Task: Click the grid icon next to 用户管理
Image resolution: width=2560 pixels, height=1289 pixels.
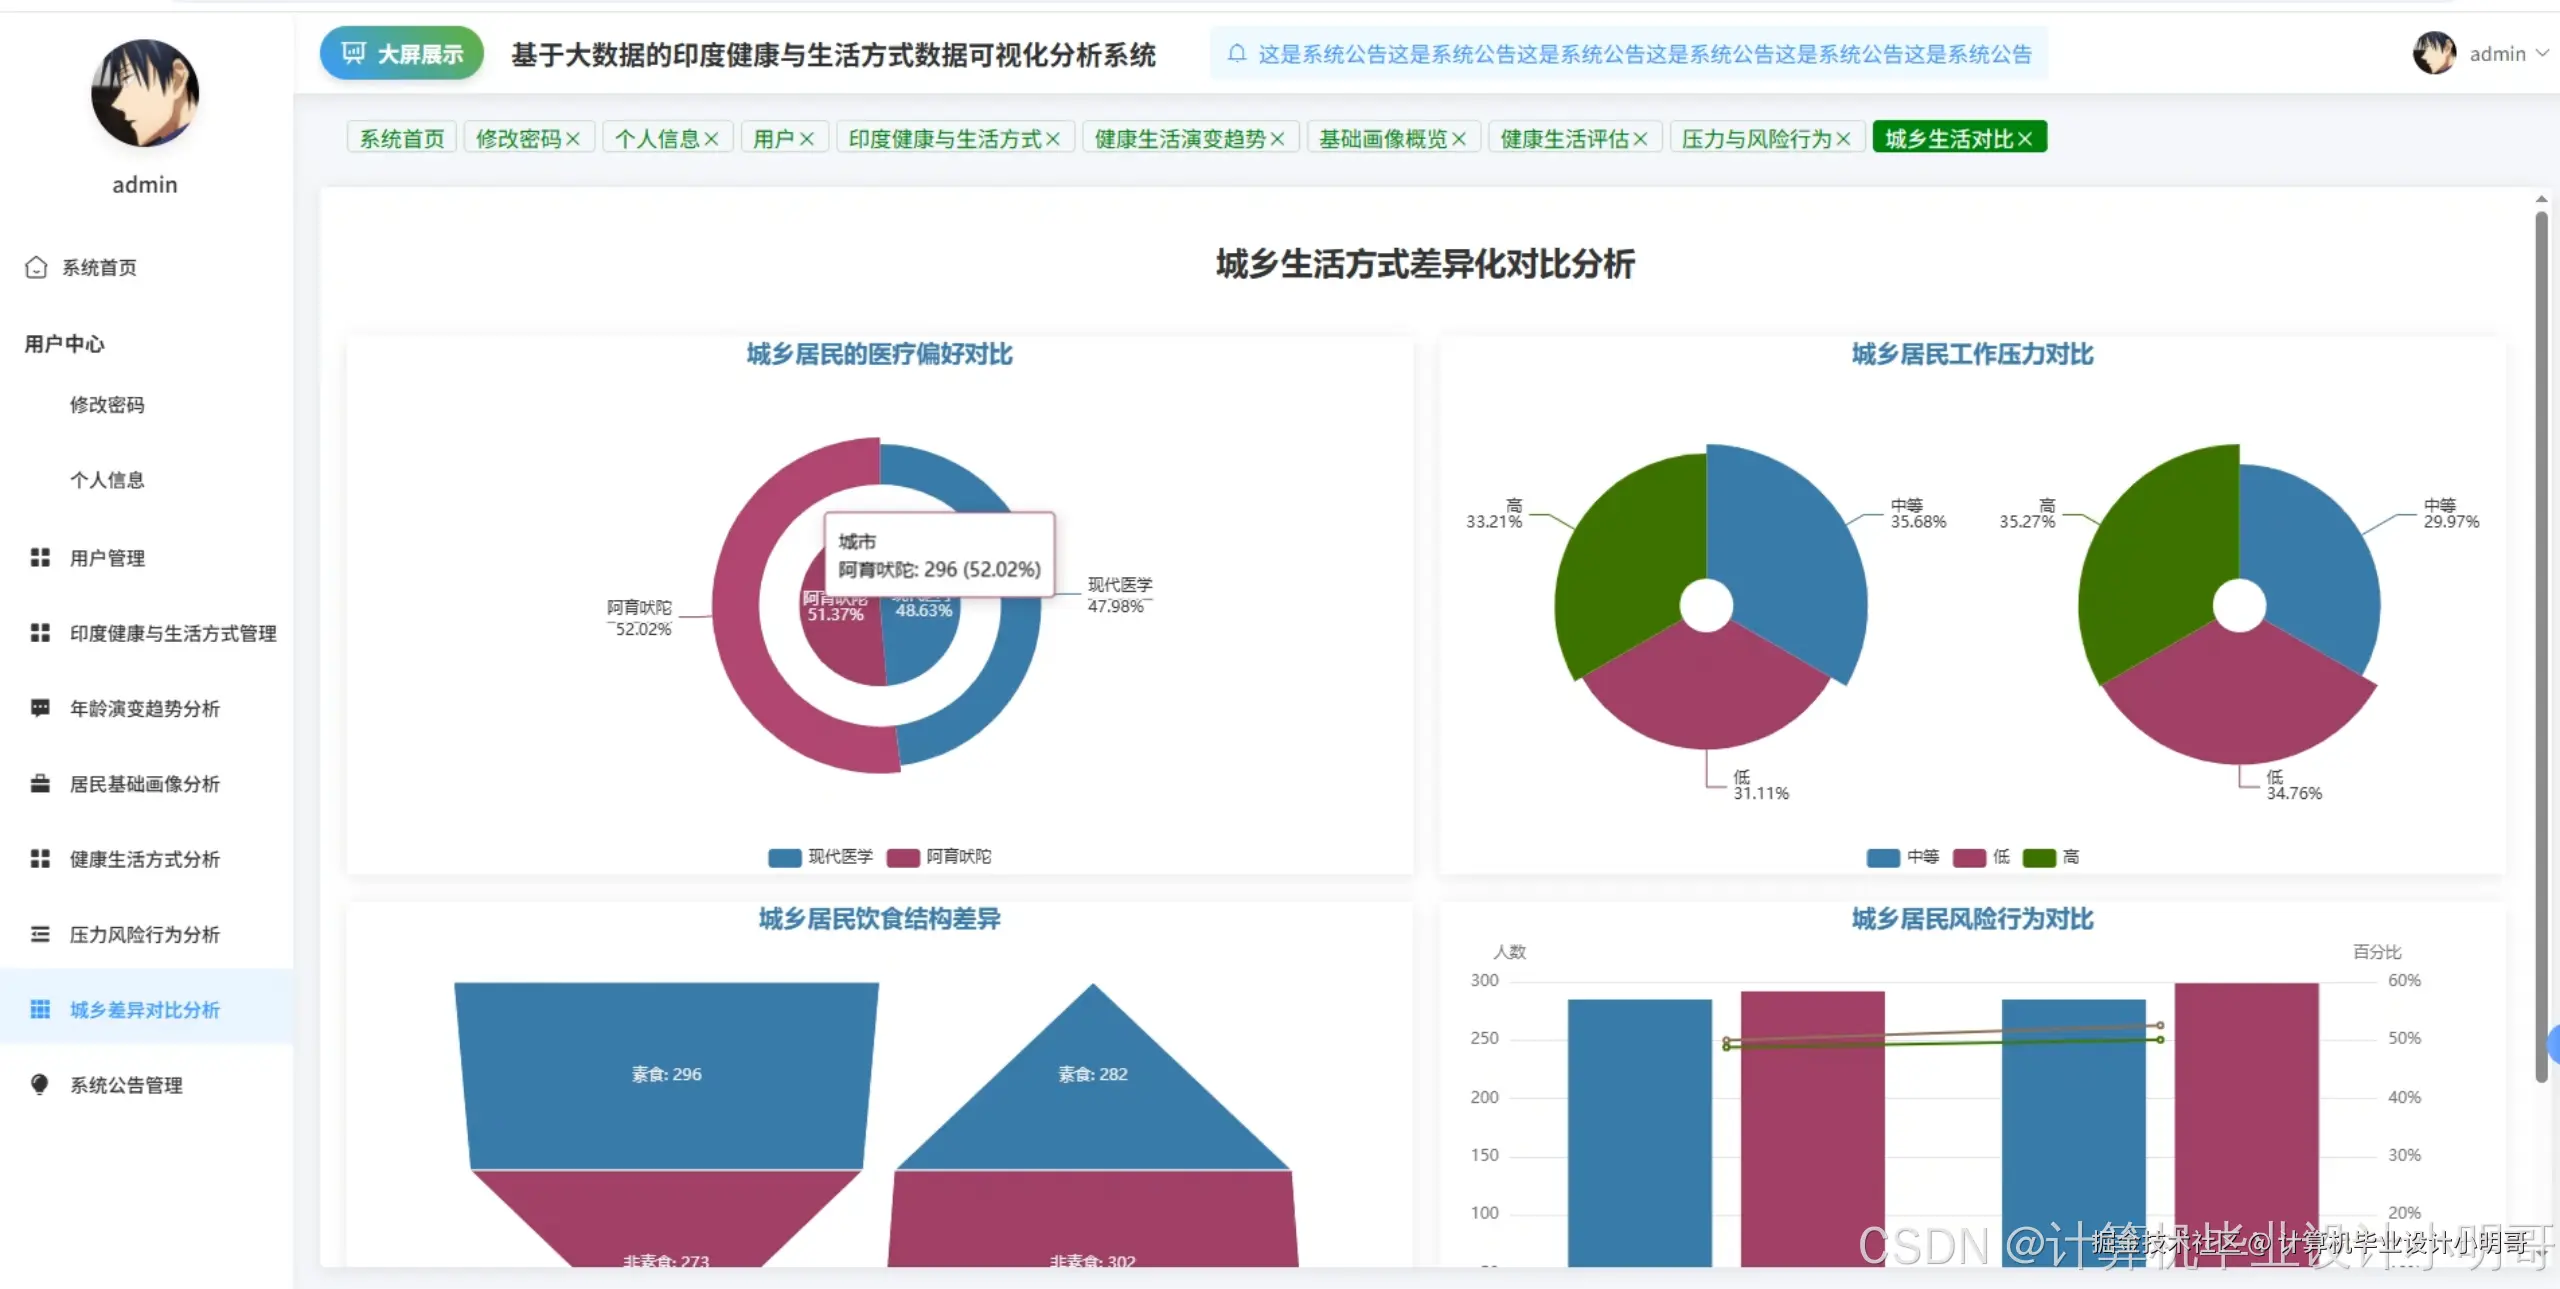Action: tap(40, 557)
